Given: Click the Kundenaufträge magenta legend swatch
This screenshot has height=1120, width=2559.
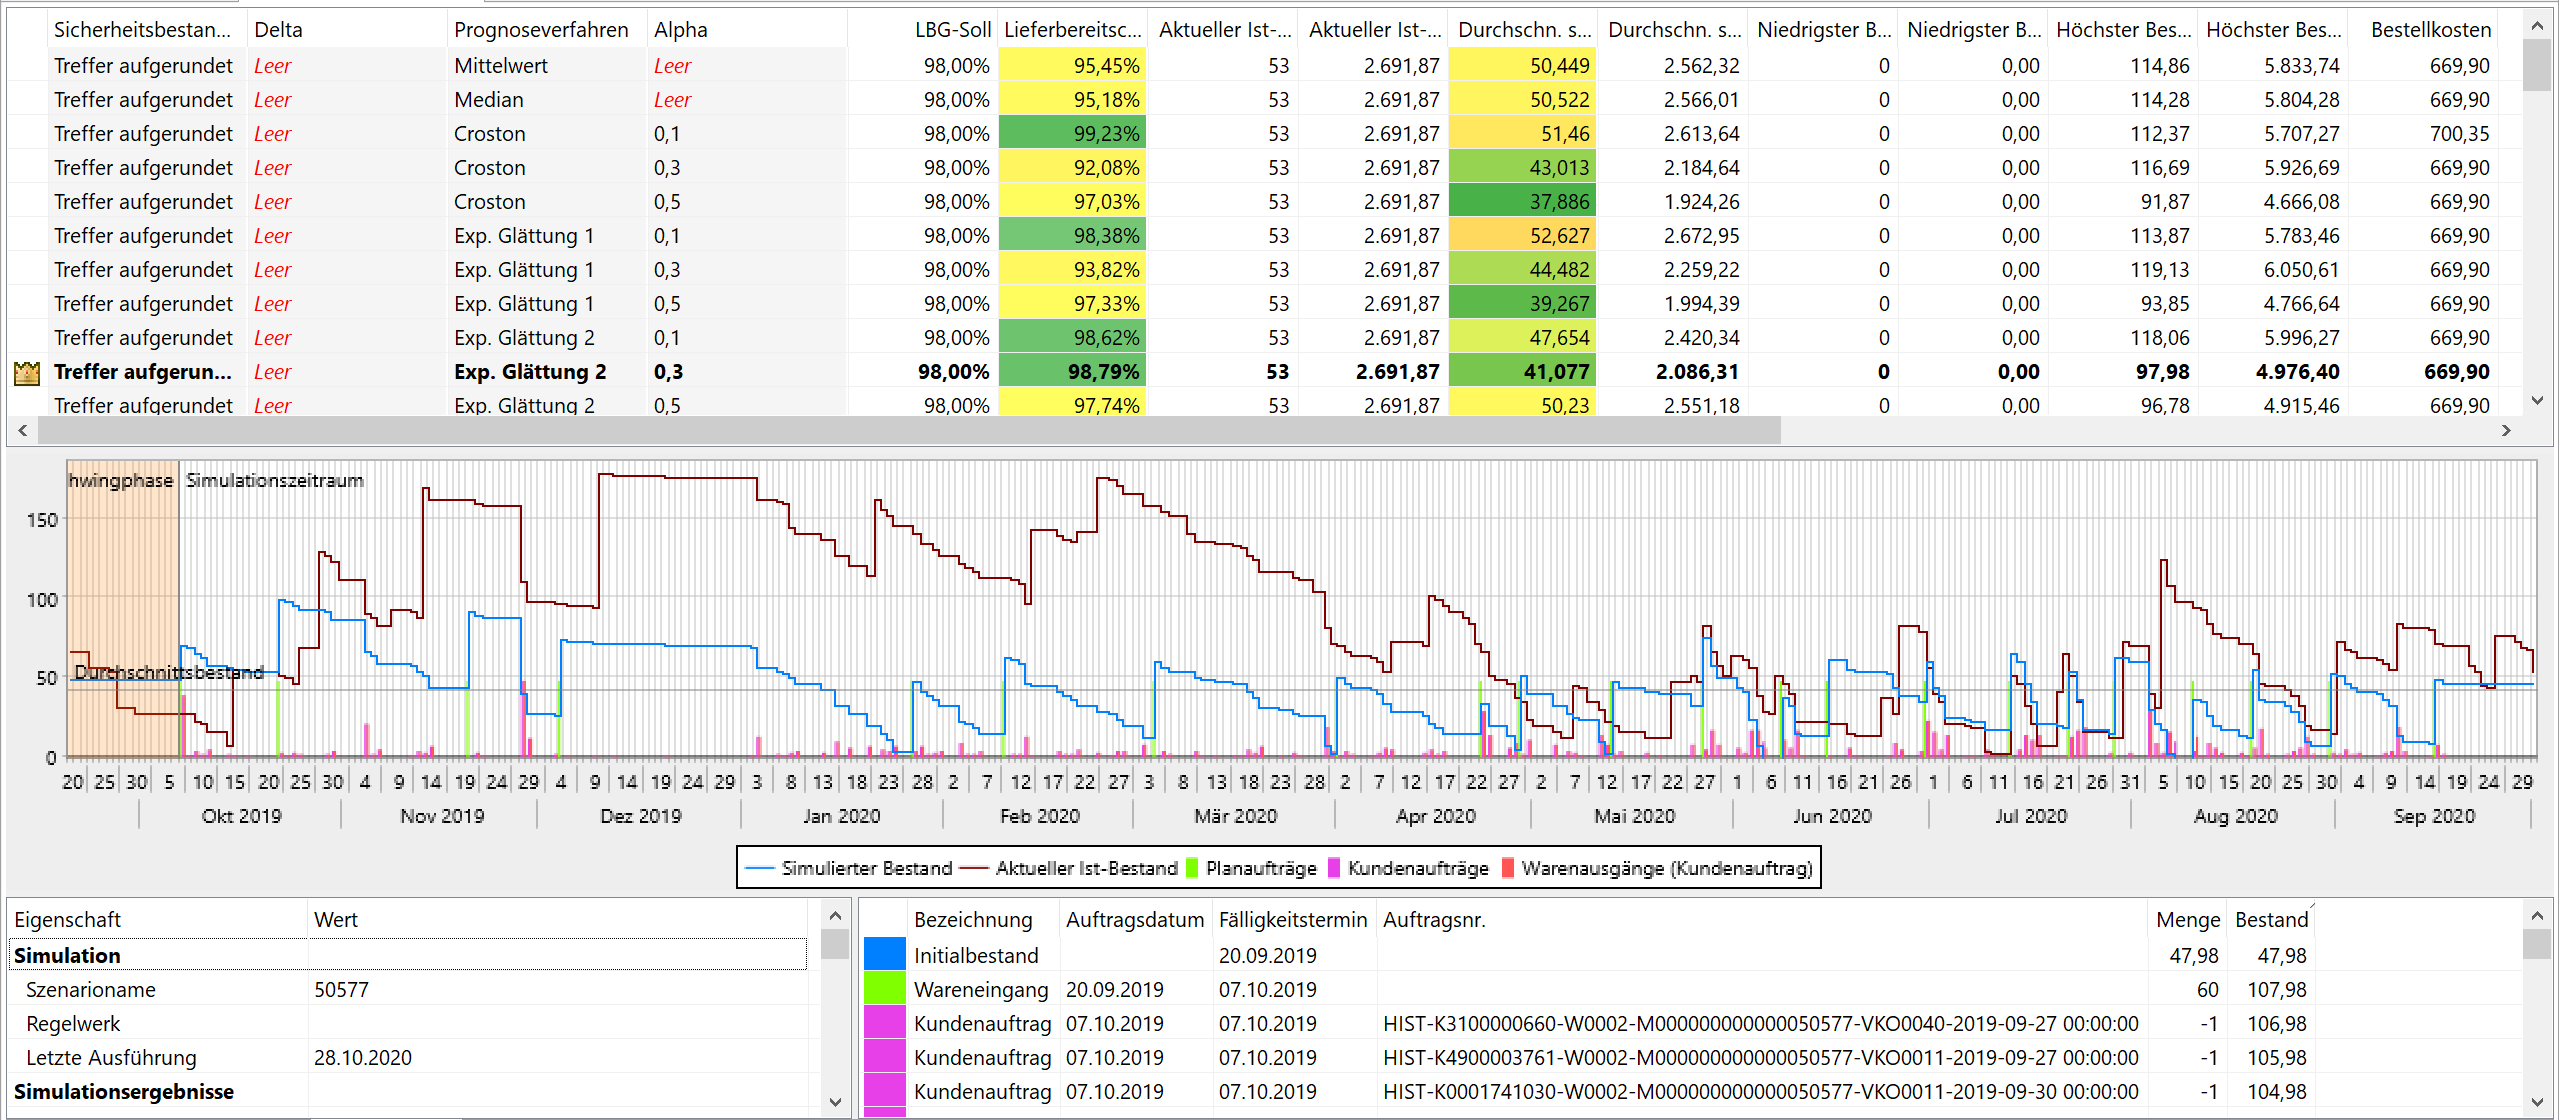Looking at the screenshot, I should tap(1333, 868).
